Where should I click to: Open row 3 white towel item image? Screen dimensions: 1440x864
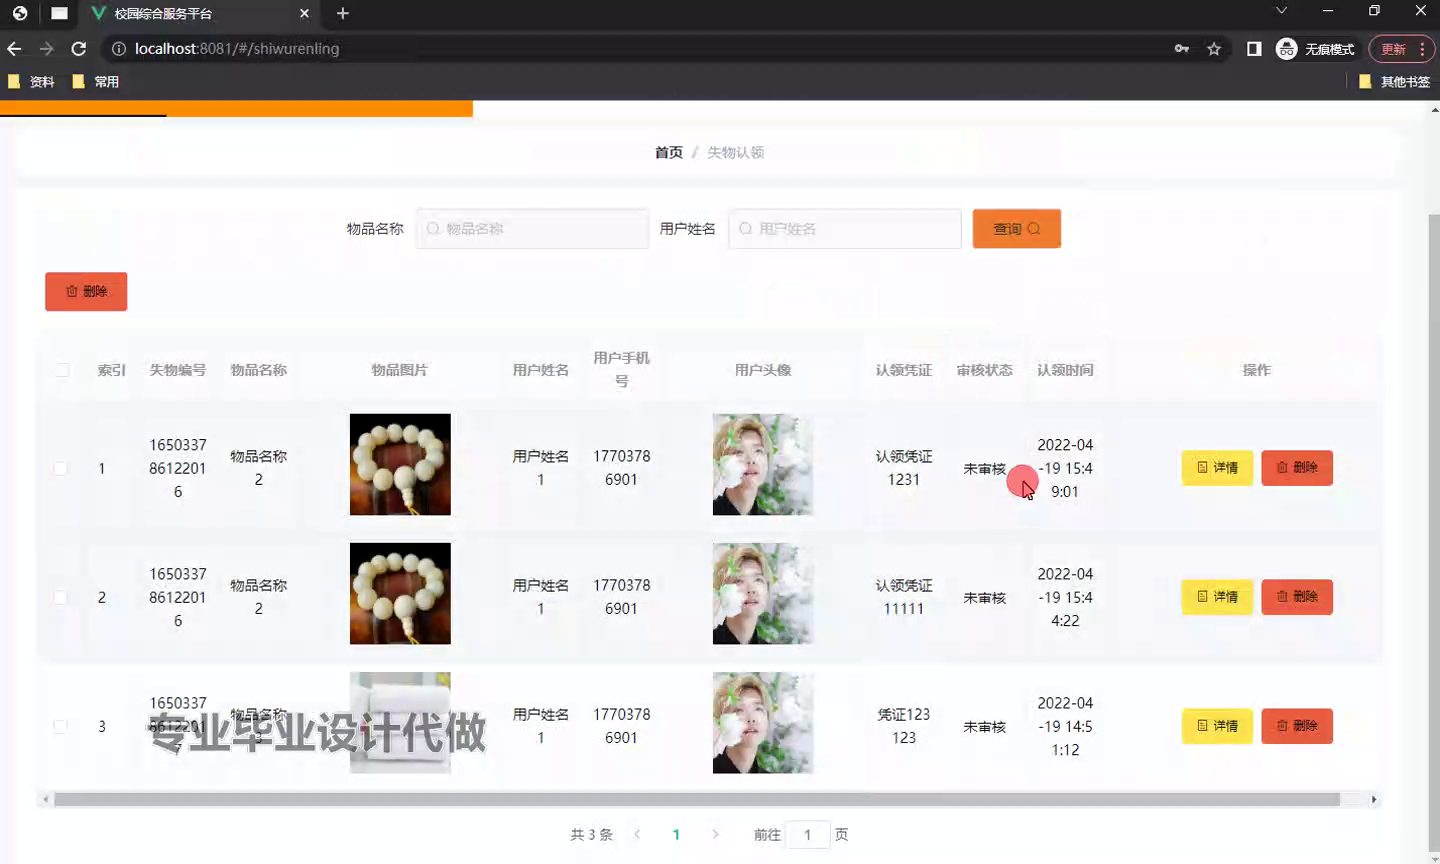pyautogui.click(x=400, y=722)
